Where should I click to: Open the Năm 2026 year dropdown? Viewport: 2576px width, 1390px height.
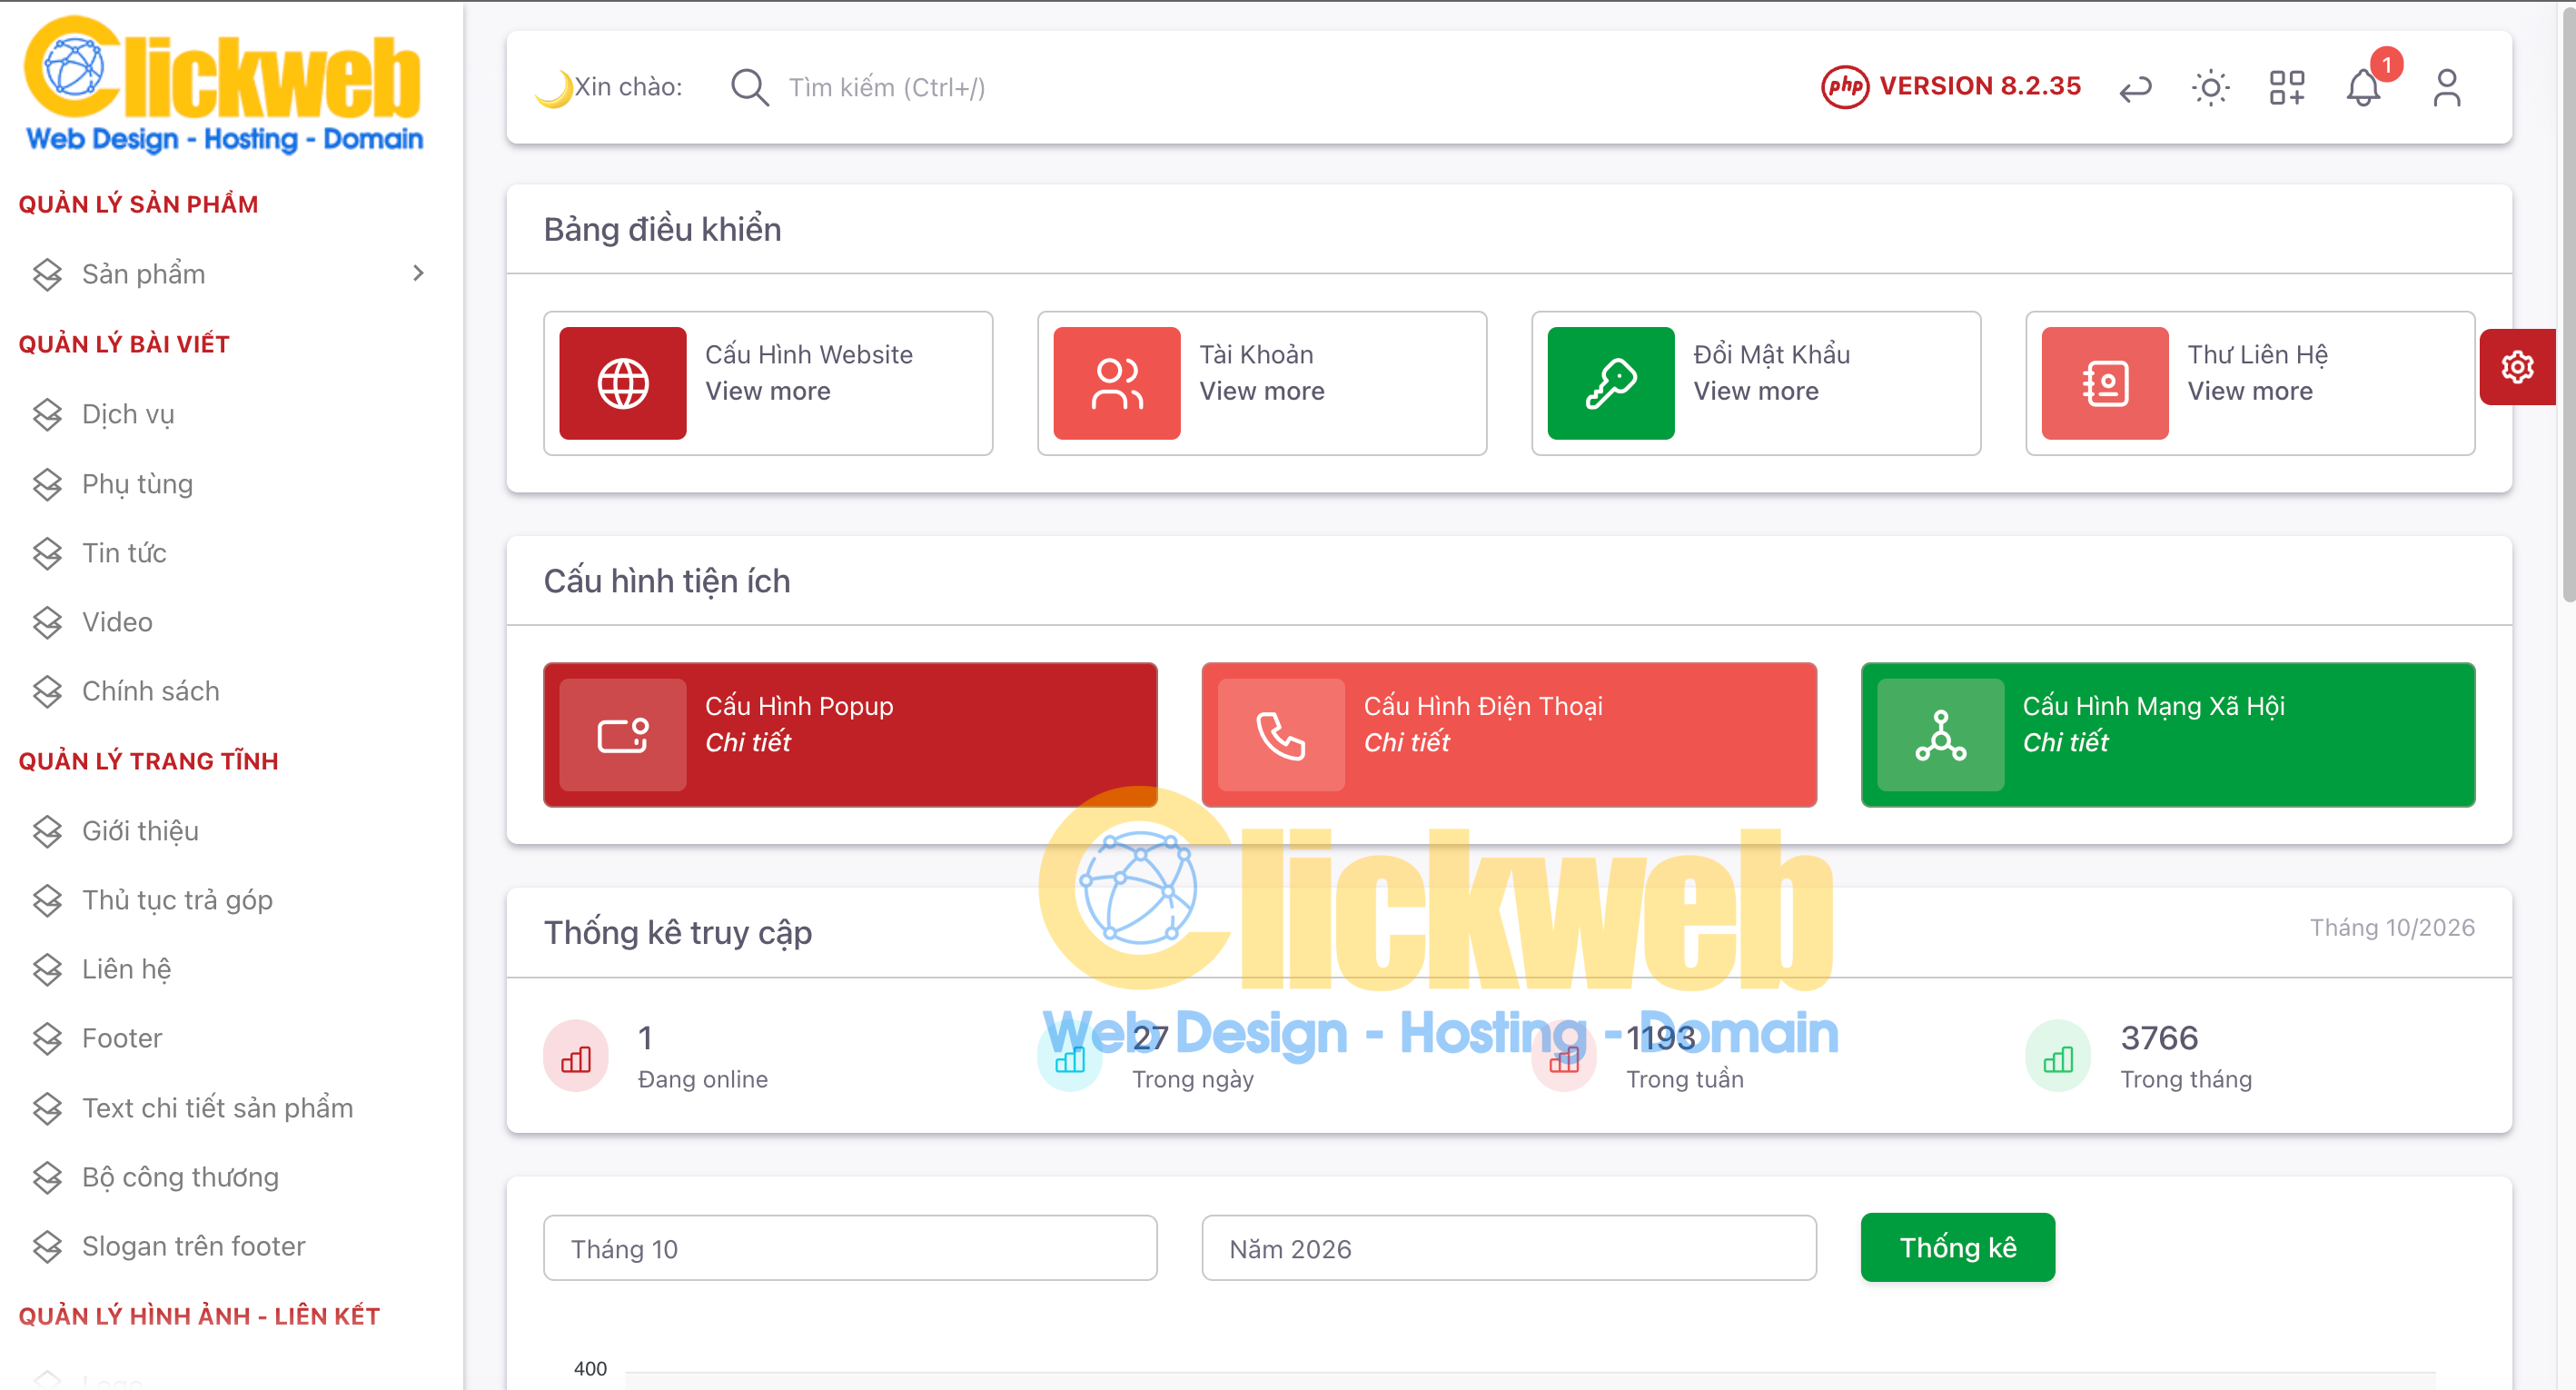point(1509,1248)
